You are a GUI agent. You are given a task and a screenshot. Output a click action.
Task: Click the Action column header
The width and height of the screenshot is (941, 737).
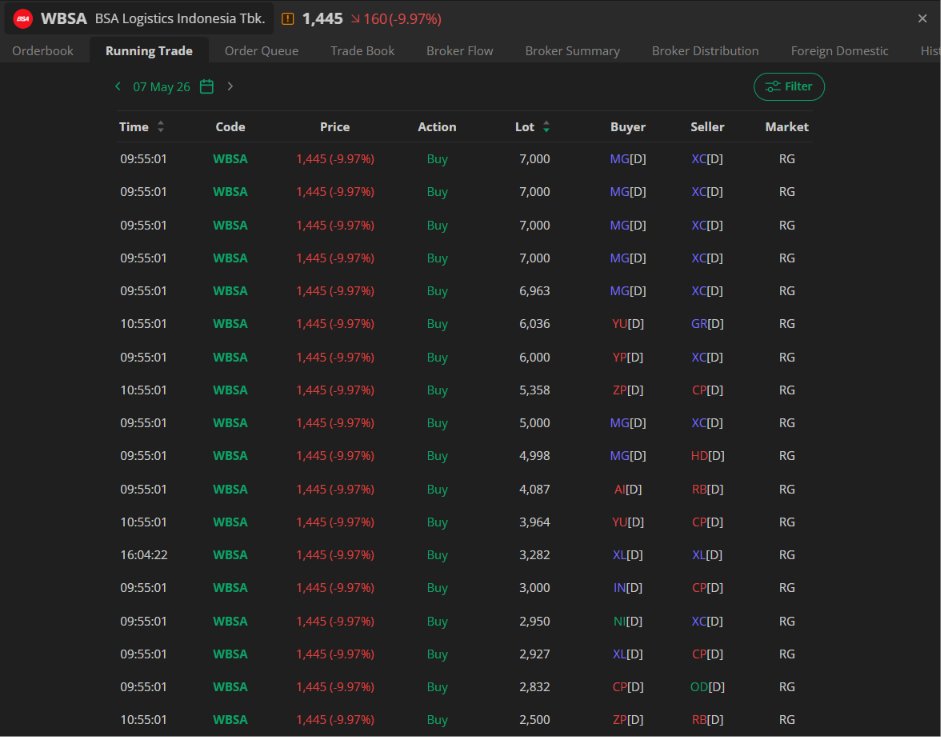point(437,127)
